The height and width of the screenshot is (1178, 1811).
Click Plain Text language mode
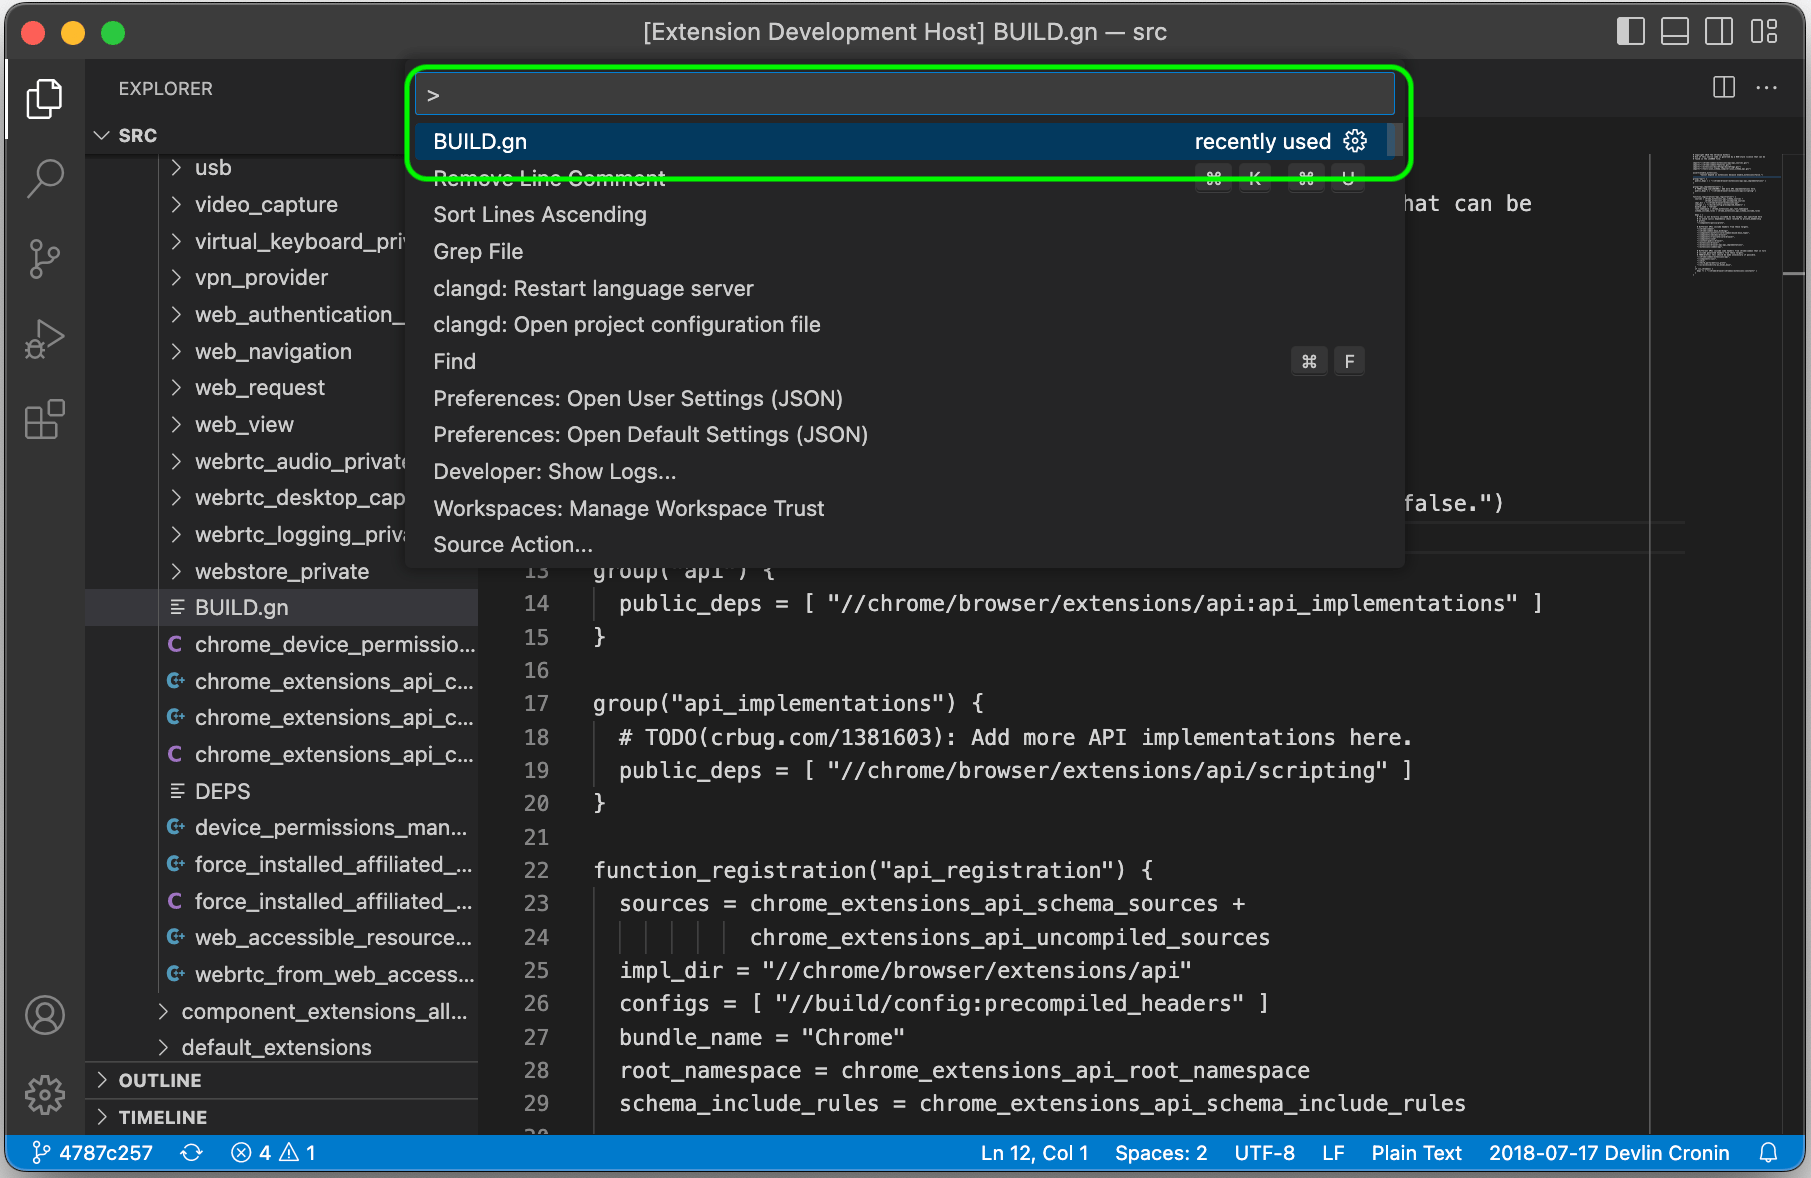[x=1416, y=1153]
